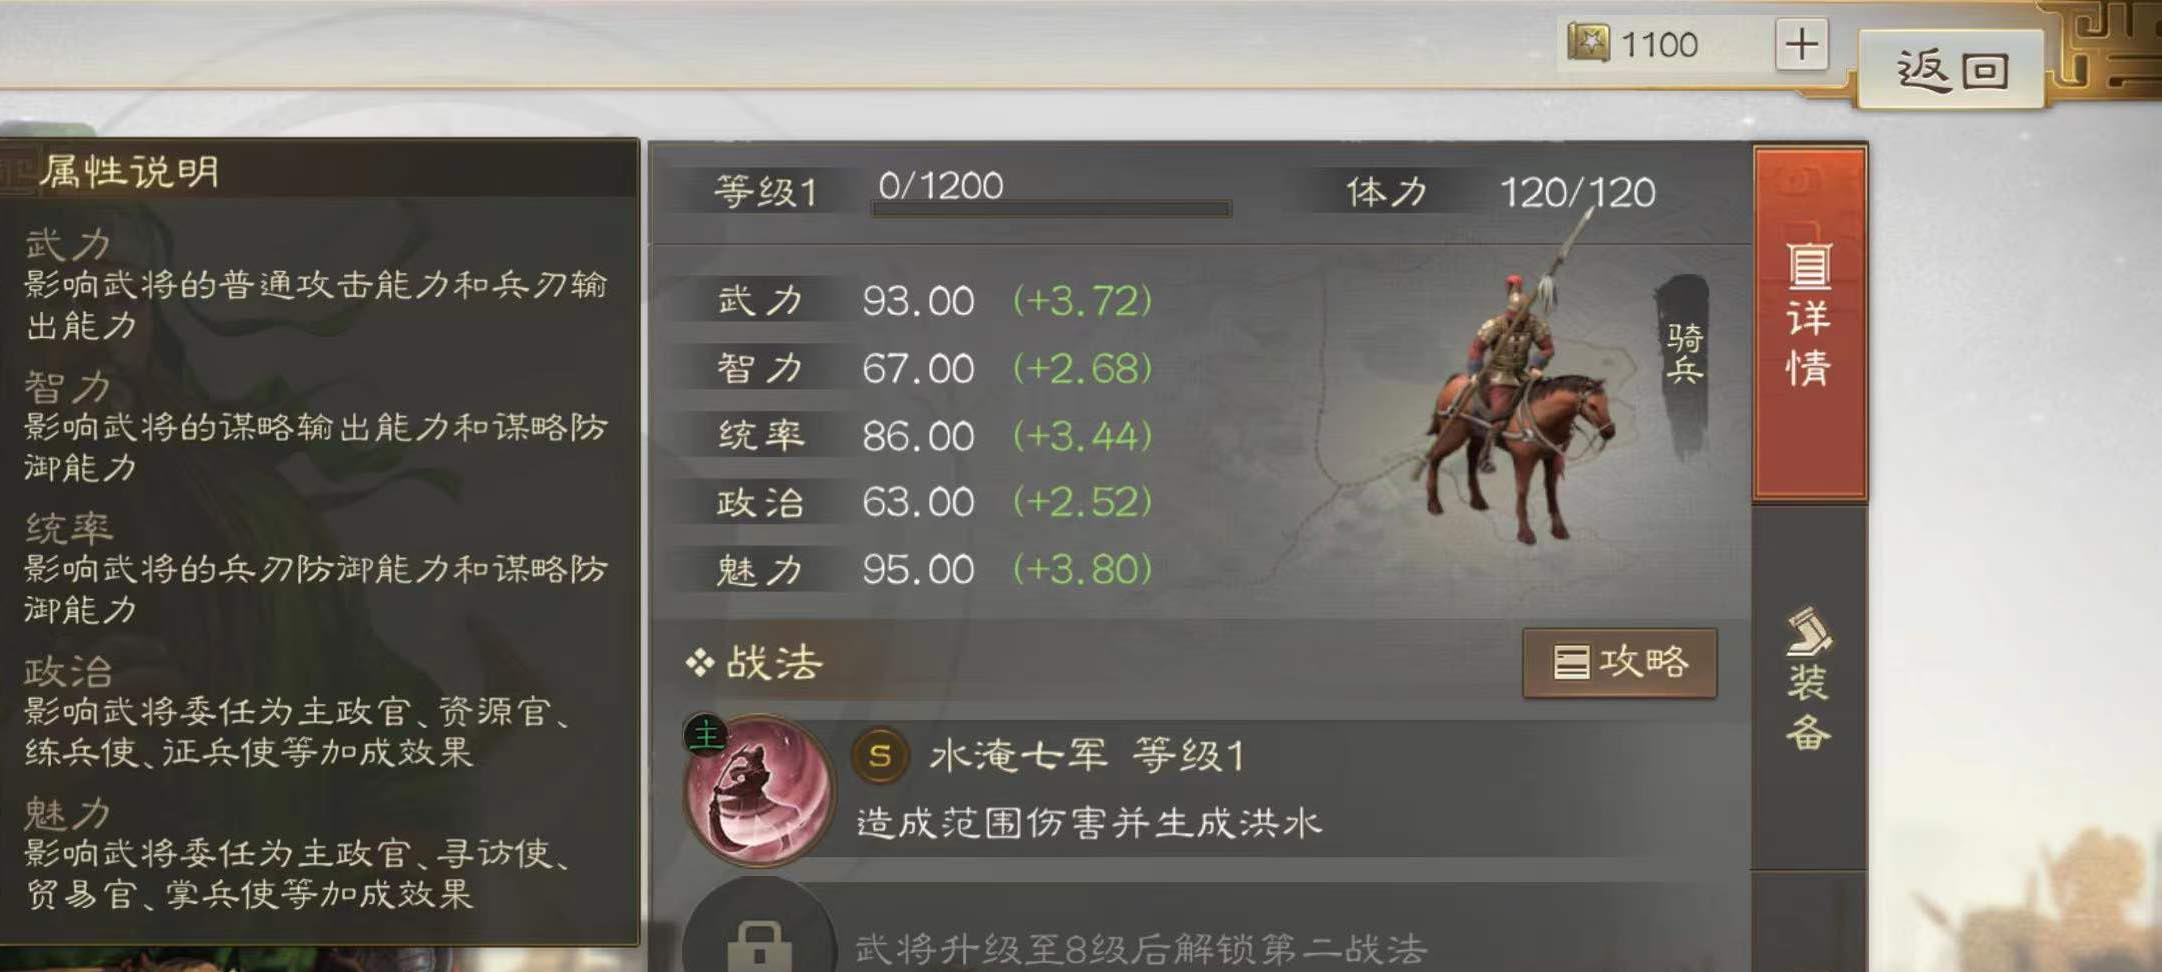This screenshot has width=2162, height=972.
Task: Select the 政治 attribute row
Action: point(915,502)
